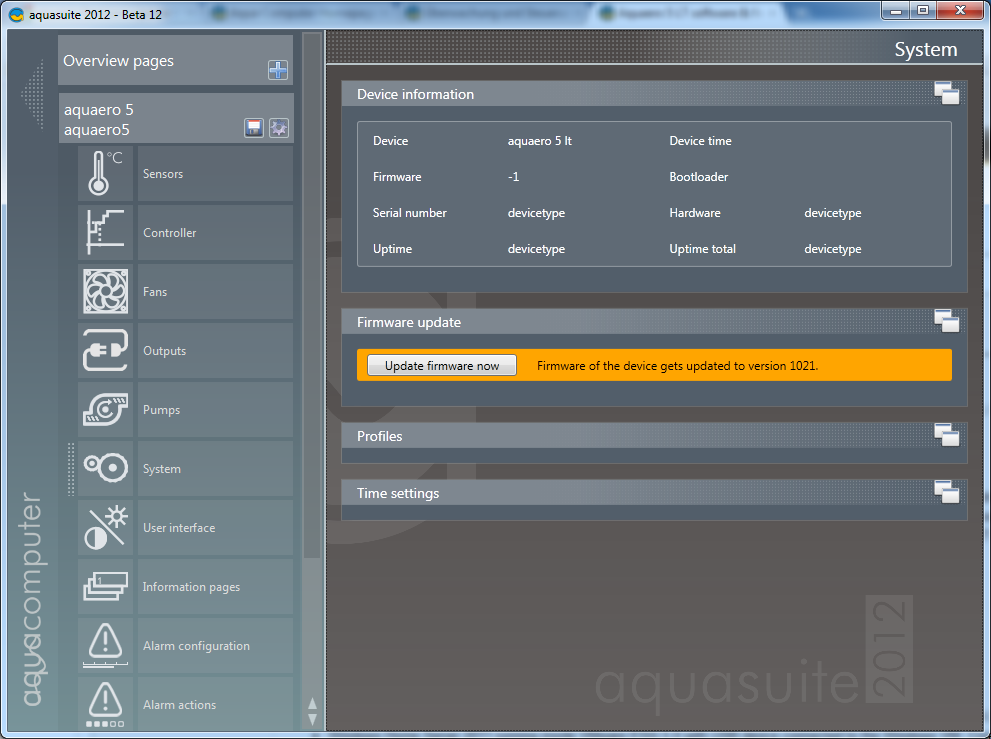This screenshot has height=739, width=991.
Task: Expand the Time settings panel
Action: click(947, 492)
